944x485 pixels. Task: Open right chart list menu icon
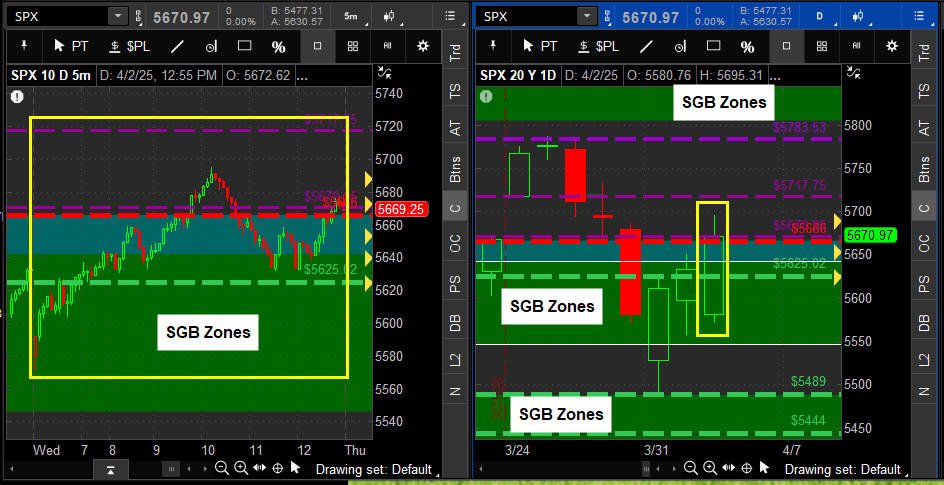(918, 16)
